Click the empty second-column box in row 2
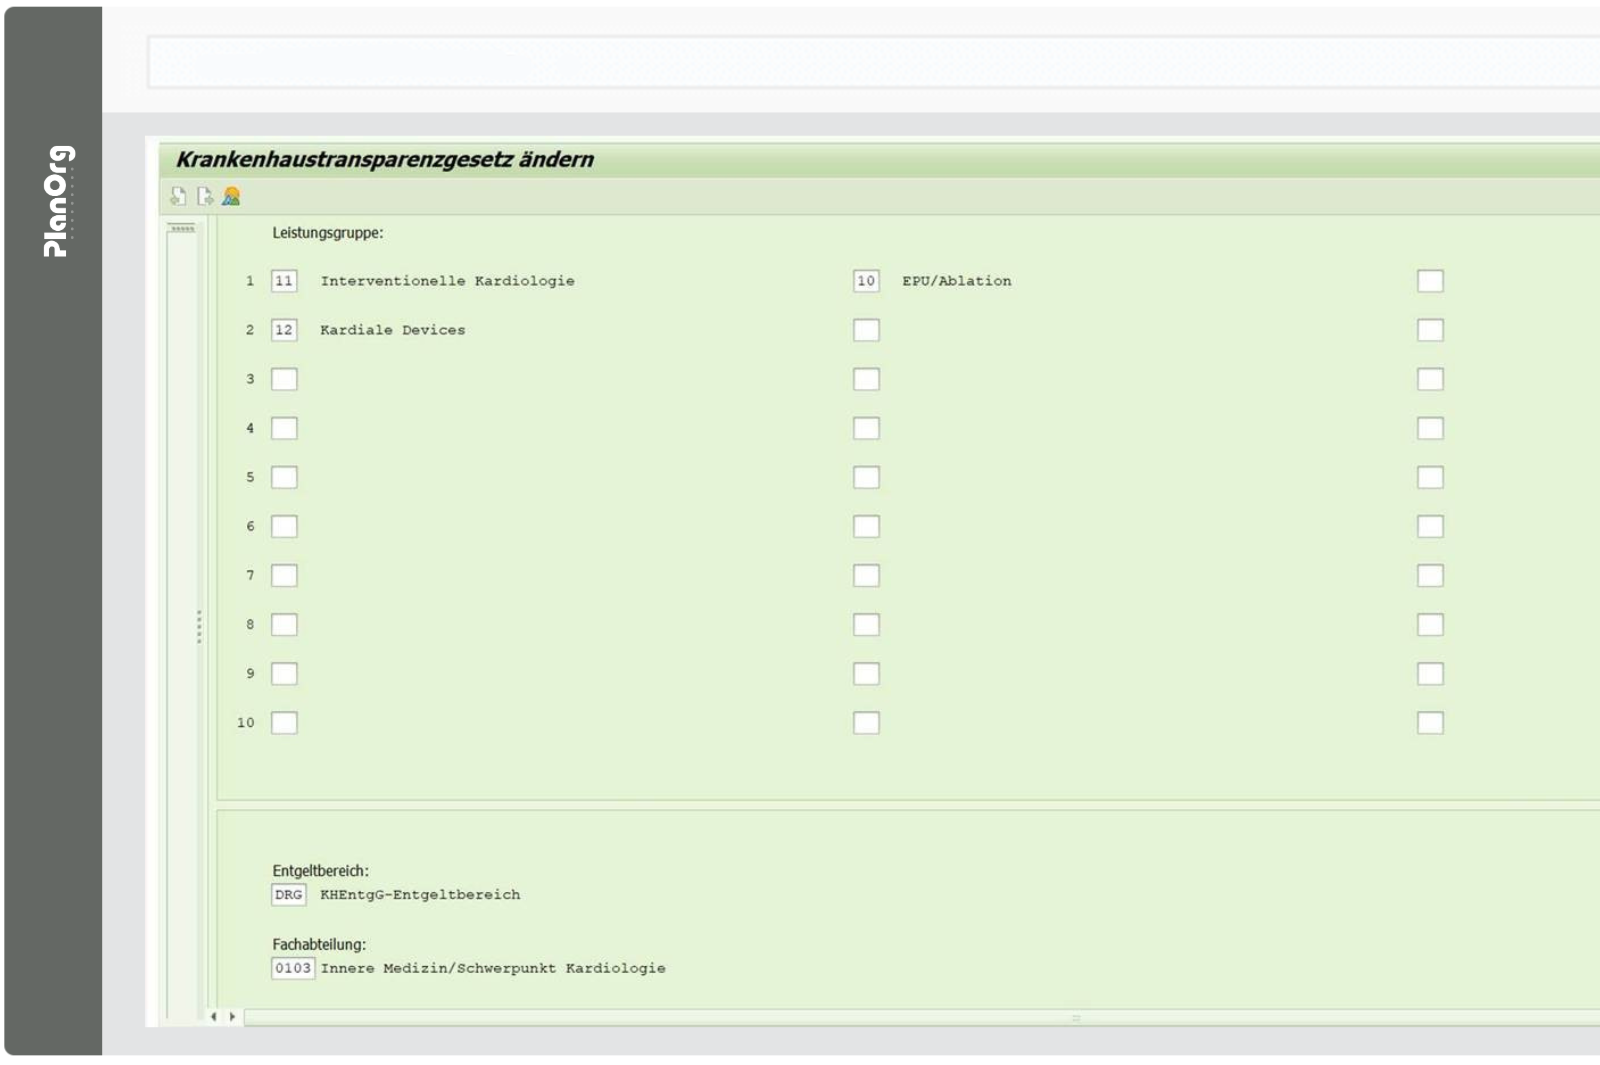Viewport: 1600px width, 1065px height. tap(866, 330)
